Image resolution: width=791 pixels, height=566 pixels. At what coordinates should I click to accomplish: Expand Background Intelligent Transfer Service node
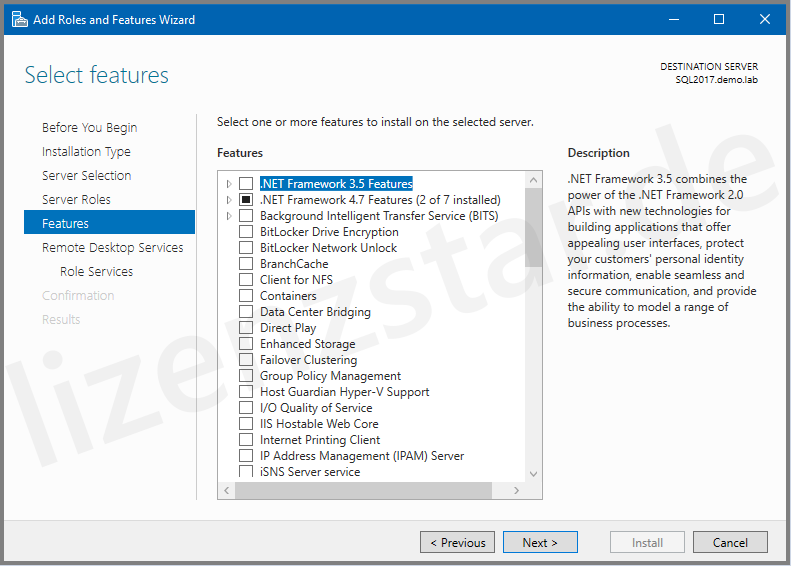click(x=229, y=216)
